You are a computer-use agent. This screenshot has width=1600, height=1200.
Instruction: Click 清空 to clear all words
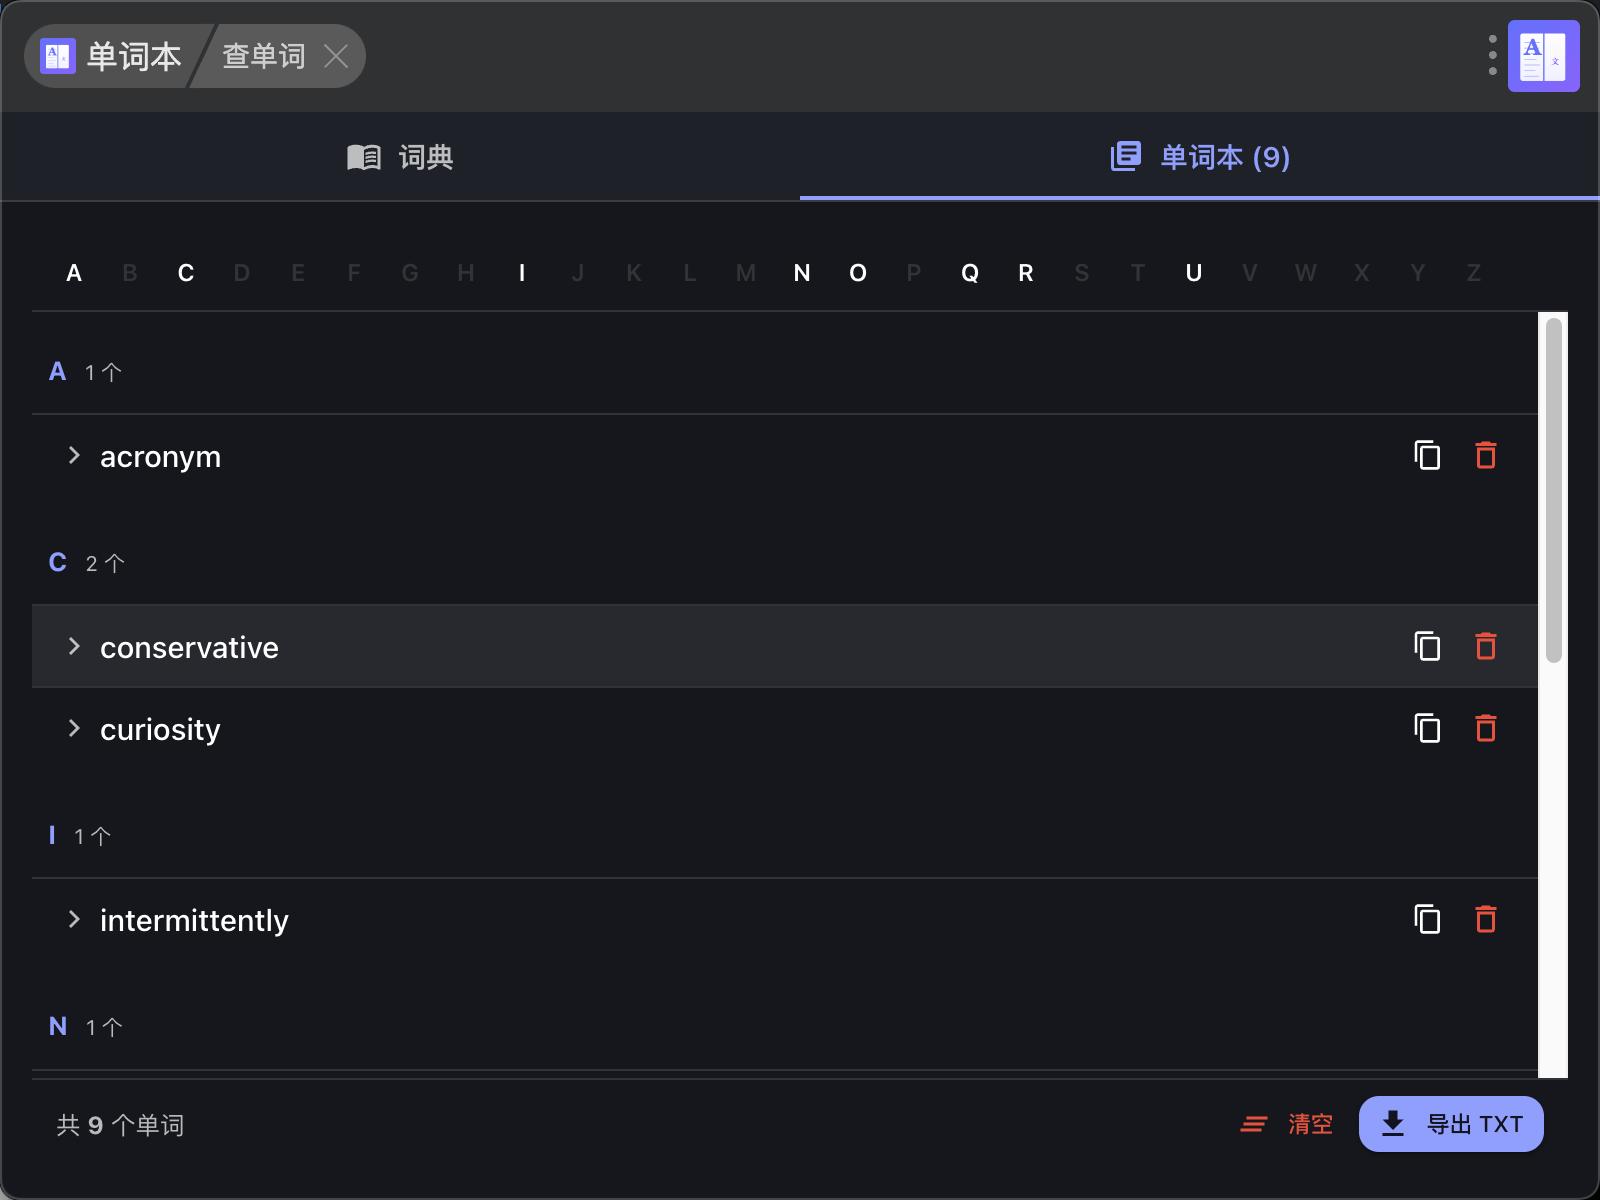coord(1287,1124)
